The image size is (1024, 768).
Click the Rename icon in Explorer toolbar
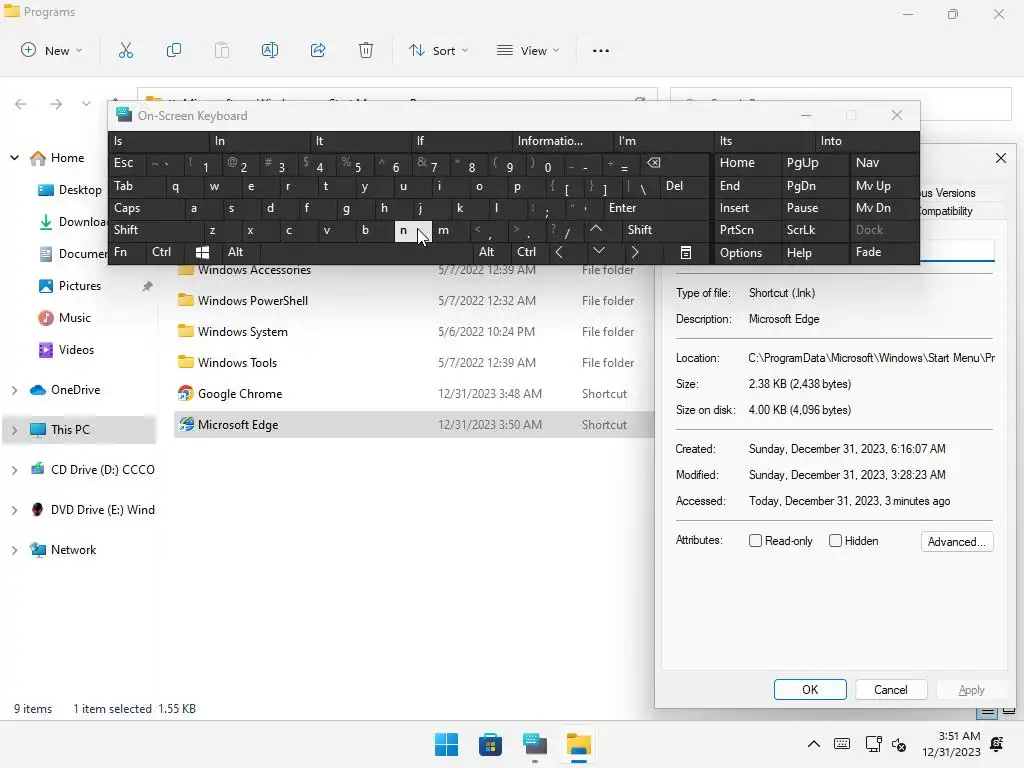point(270,50)
